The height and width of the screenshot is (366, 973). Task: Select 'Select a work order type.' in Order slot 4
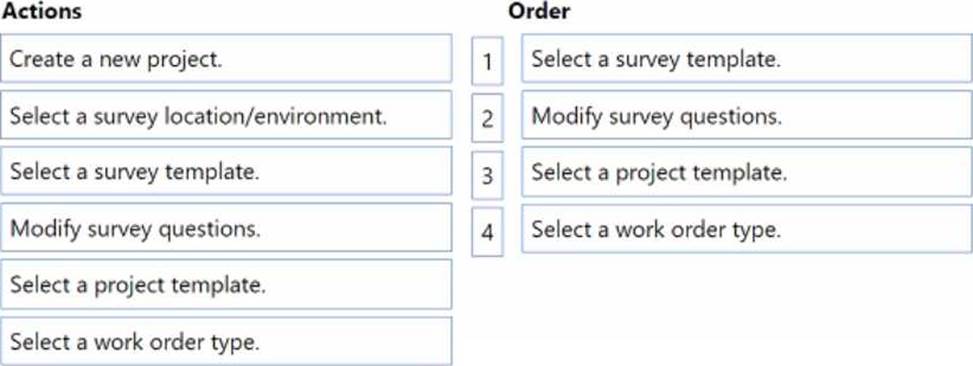tap(747, 228)
